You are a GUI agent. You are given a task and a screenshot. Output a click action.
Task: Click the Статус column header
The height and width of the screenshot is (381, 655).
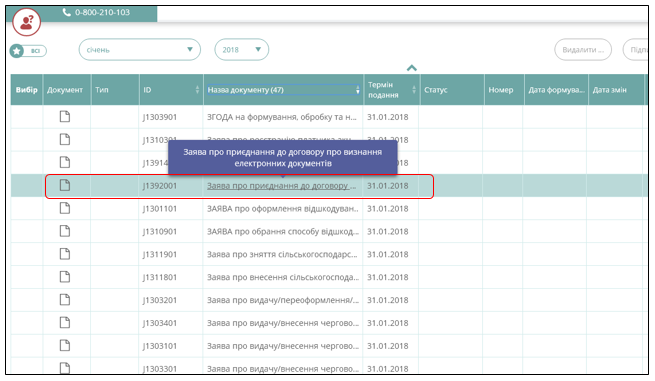coord(452,90)
